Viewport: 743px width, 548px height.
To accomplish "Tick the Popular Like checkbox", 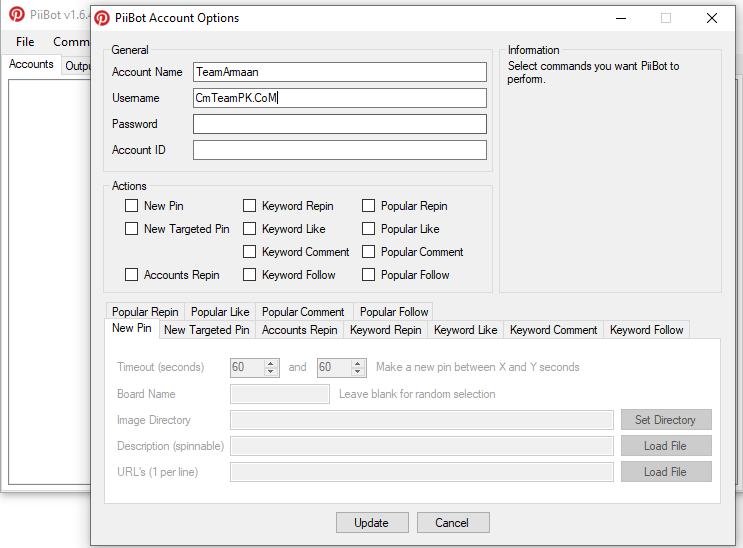I will coord(368,229).
